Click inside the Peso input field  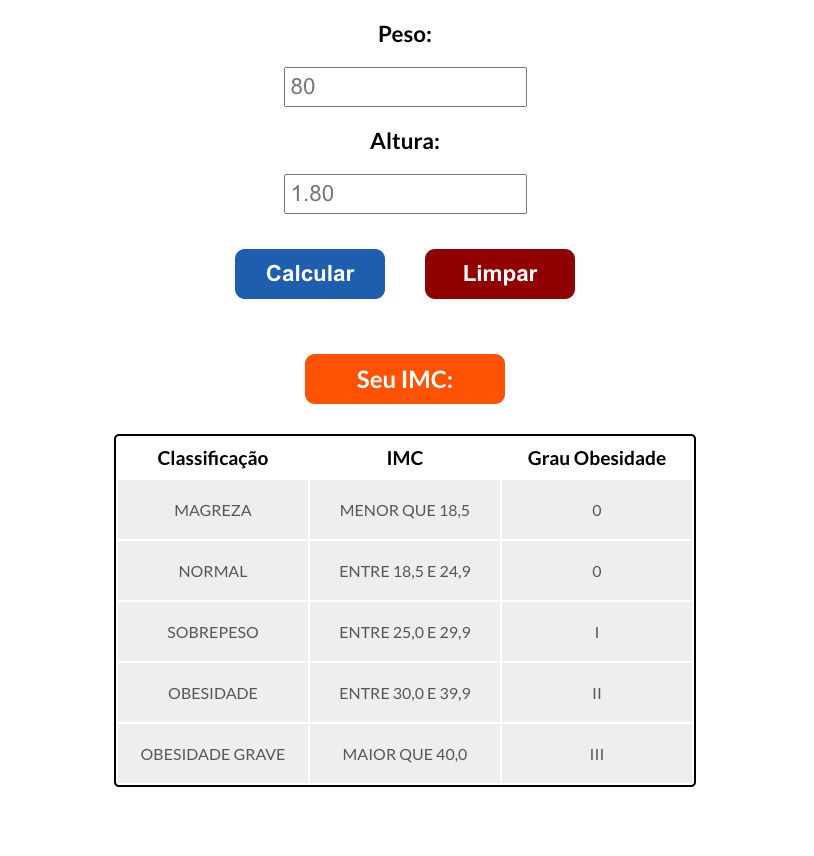point(405,87)
